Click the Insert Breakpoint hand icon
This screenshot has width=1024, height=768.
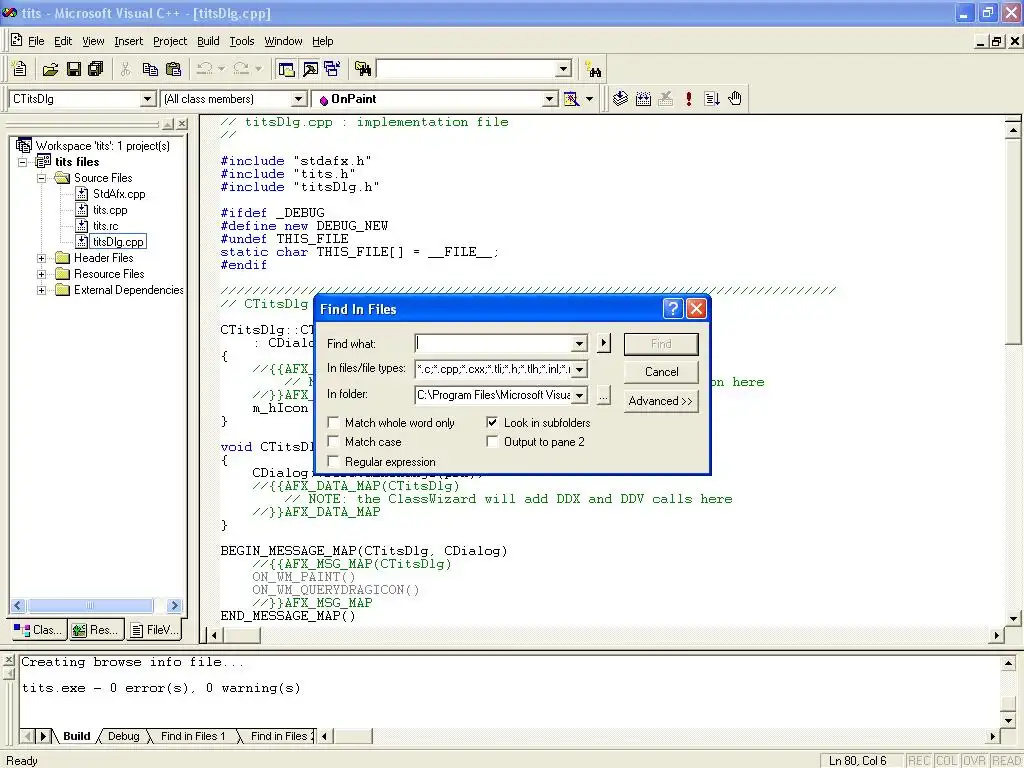735,99
